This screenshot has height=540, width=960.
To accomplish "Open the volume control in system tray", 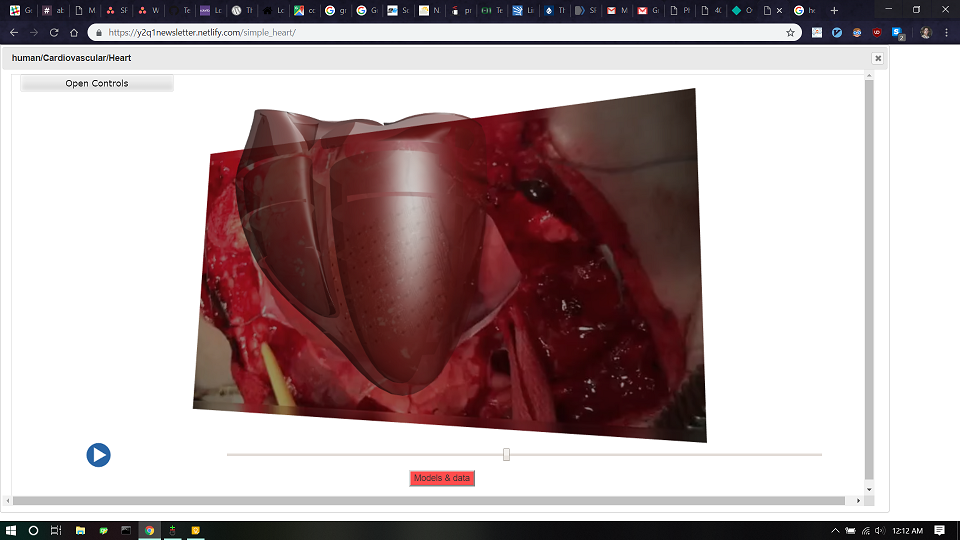I will [x=880, y=531].
